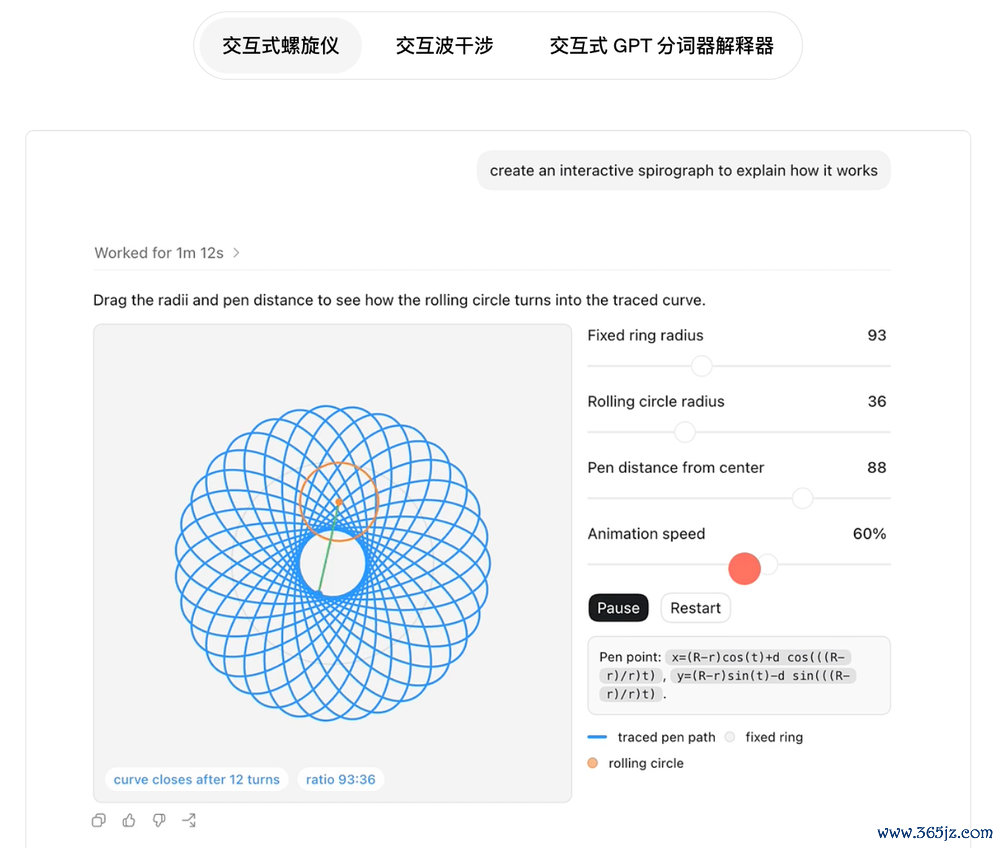Image resolution: width=1000 pixels, height=848 pixels.
Task: Expand the 'Worked for 1m 12s' chevron
Action: 237,252
